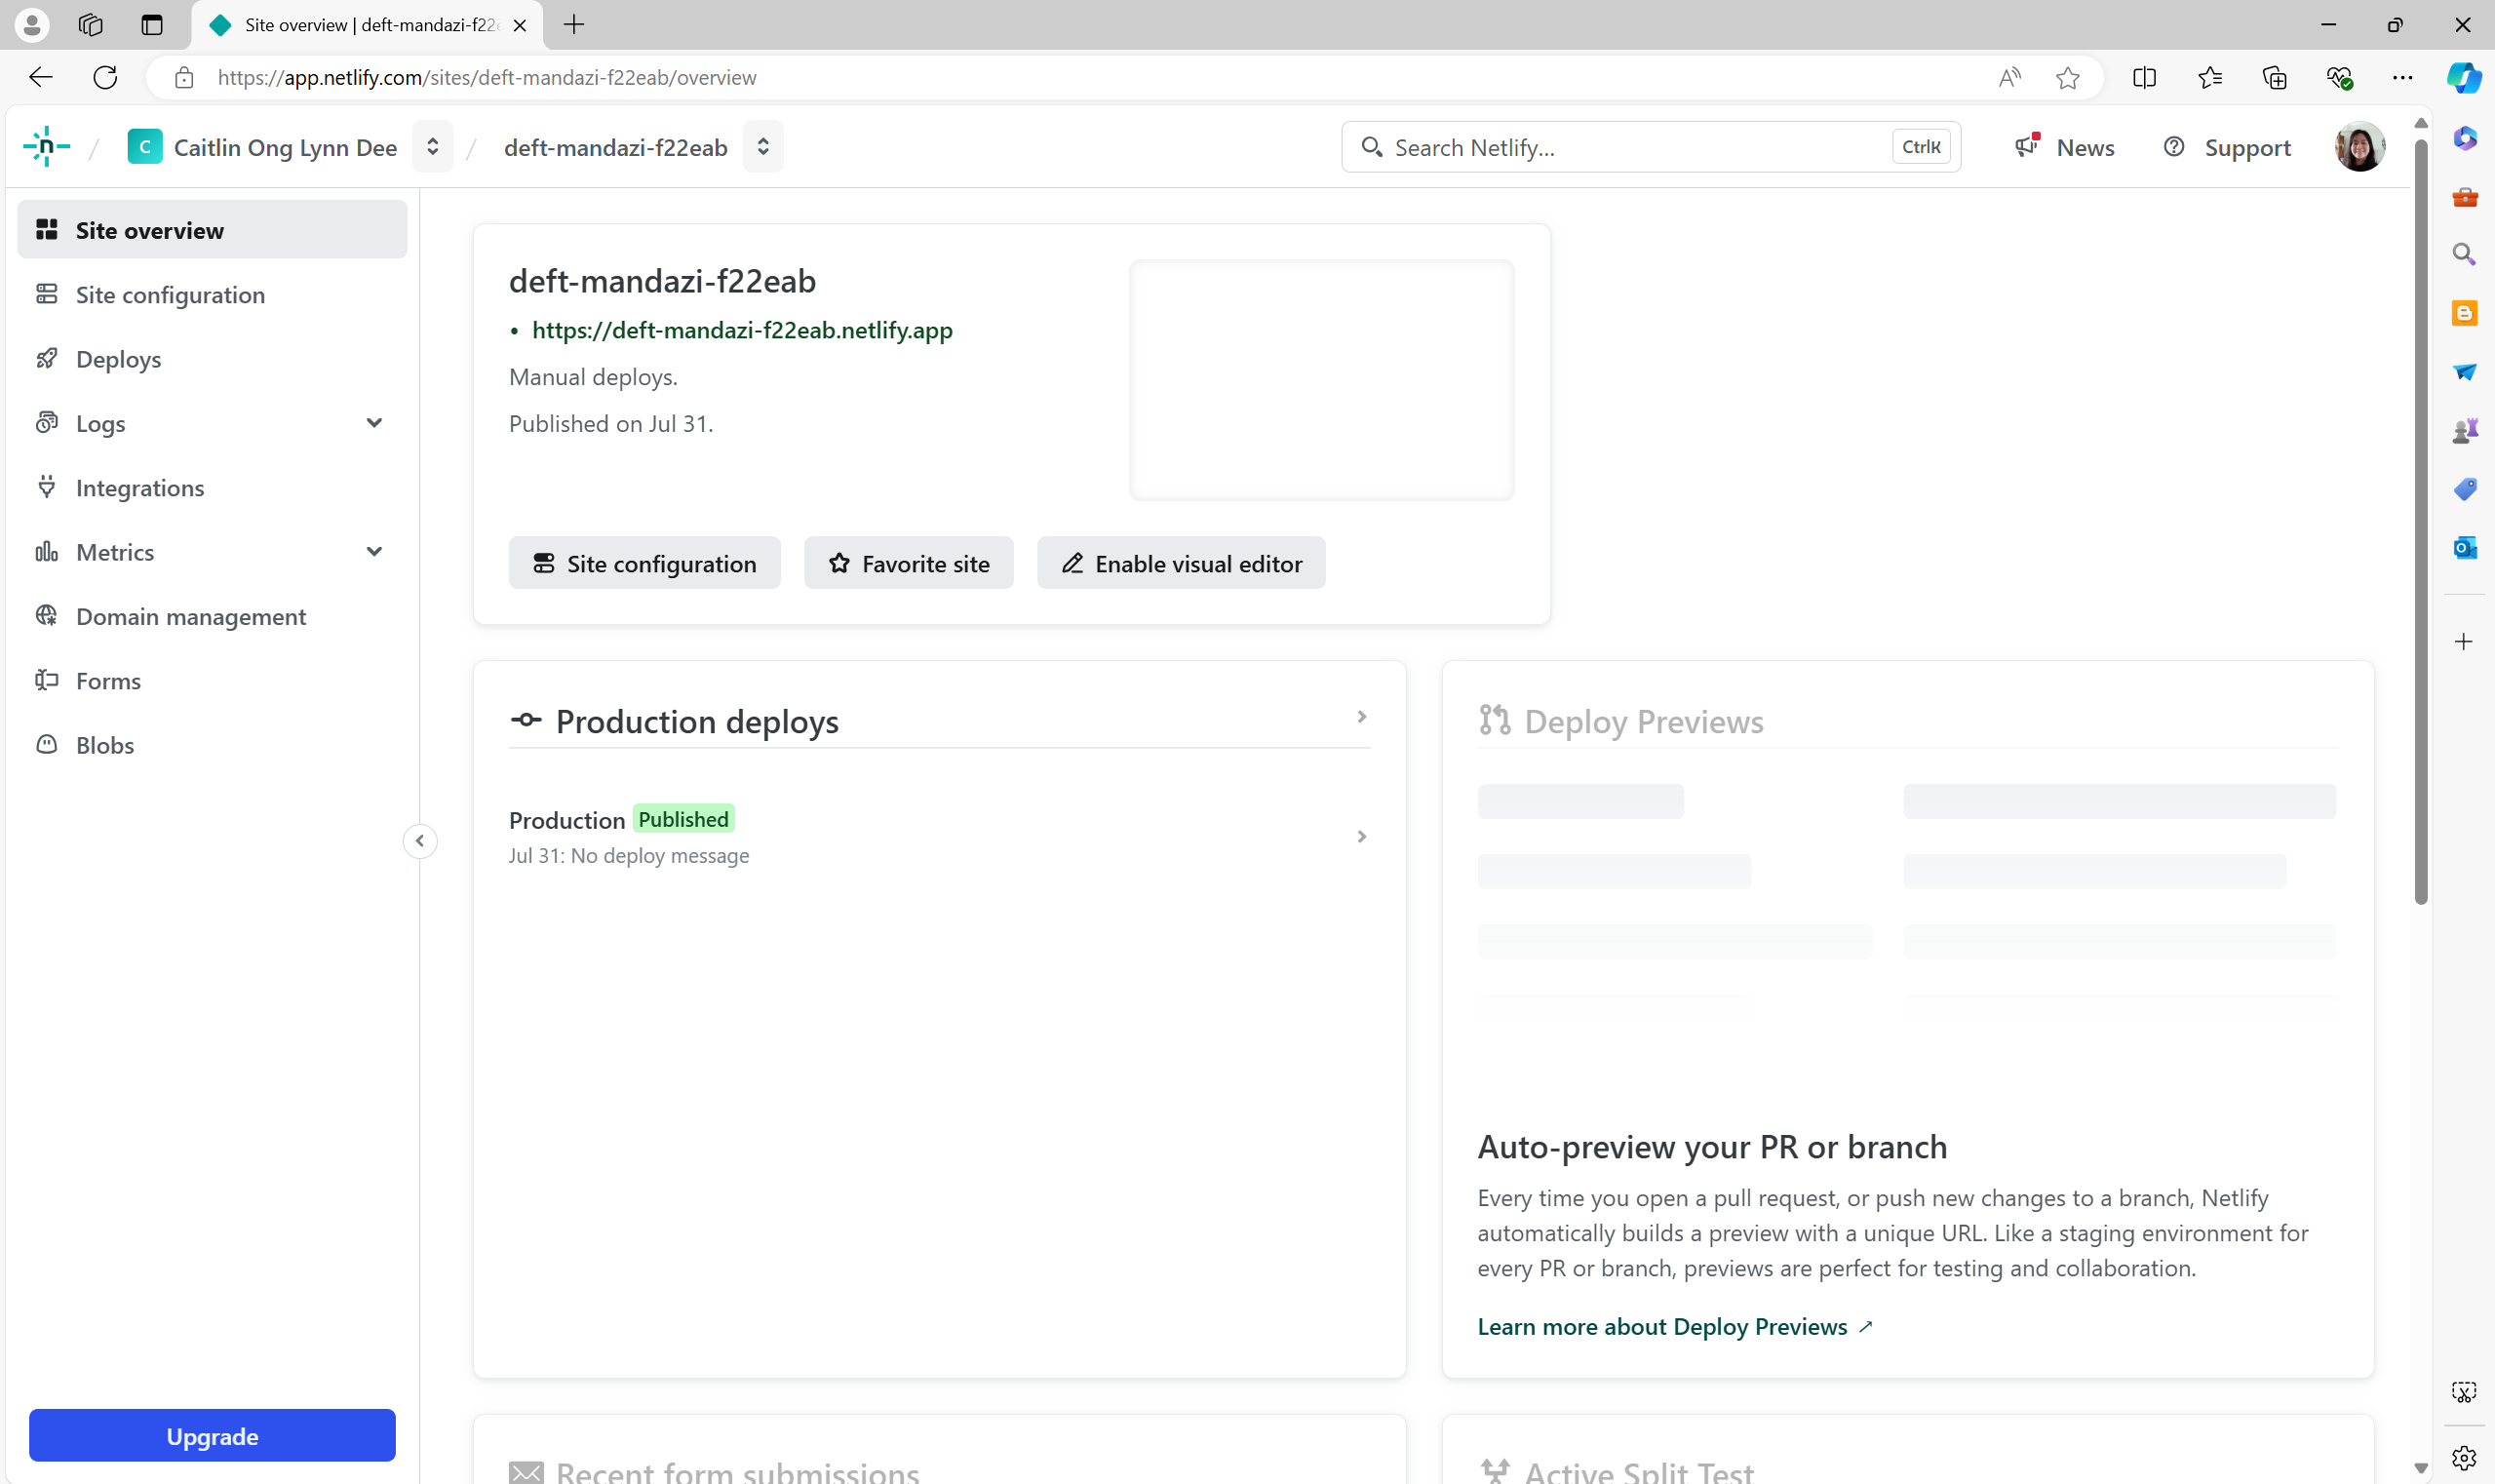
Task: Open the browser profile icon
Action: [x=32, y=25]
